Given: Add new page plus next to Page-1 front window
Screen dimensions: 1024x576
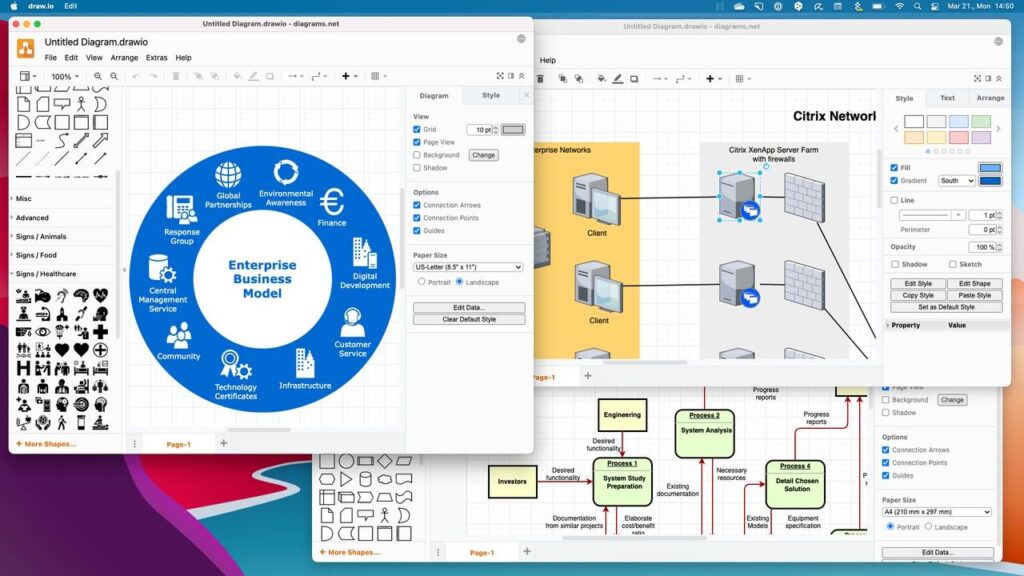Looking at the screenshot, I should pyautogui.click(x=223, y=443).
